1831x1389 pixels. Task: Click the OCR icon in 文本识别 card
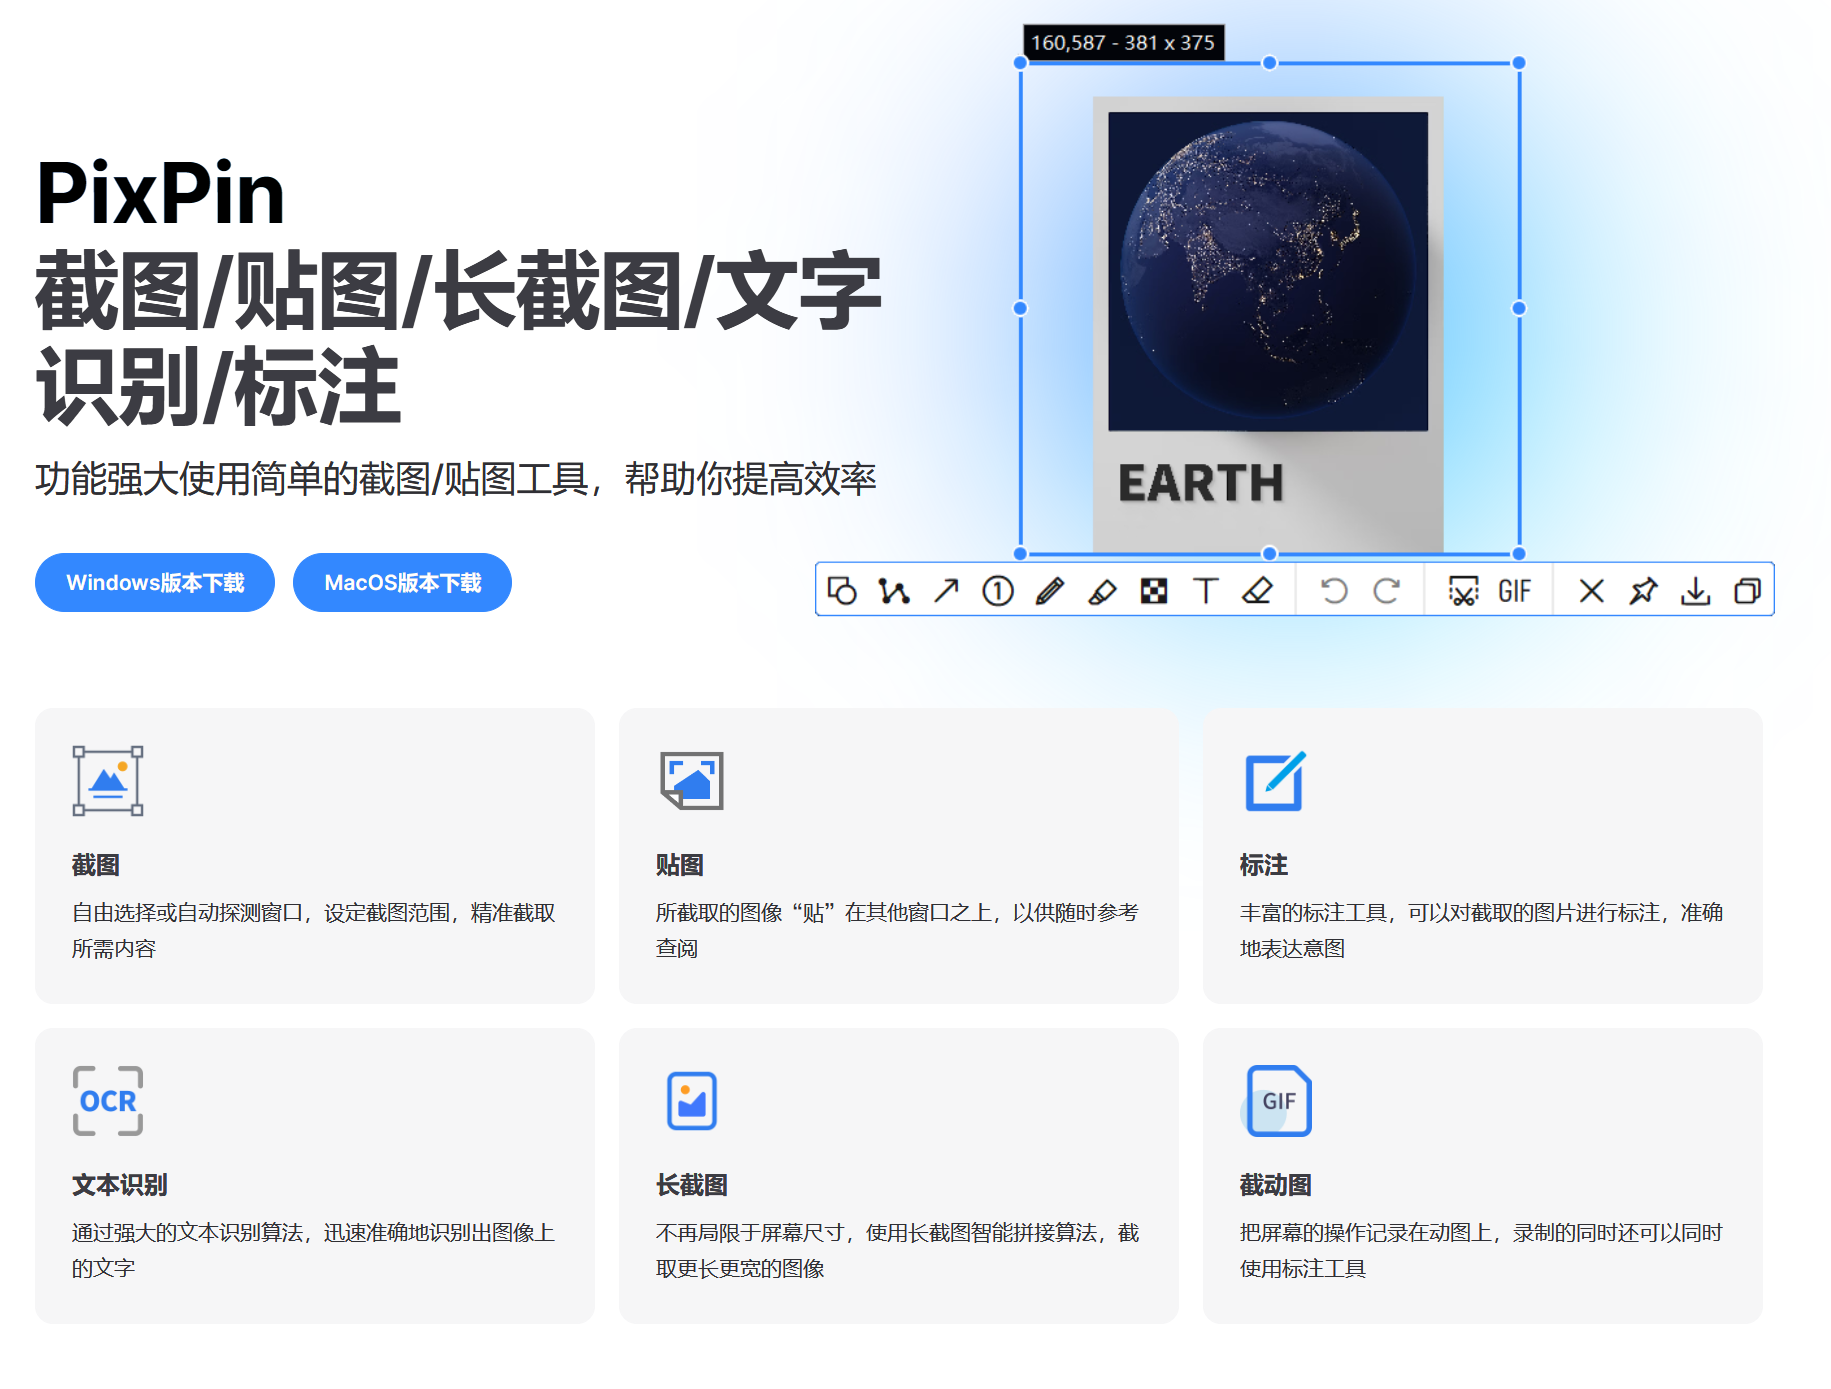pyautogui.click(x=108, y=1101)
